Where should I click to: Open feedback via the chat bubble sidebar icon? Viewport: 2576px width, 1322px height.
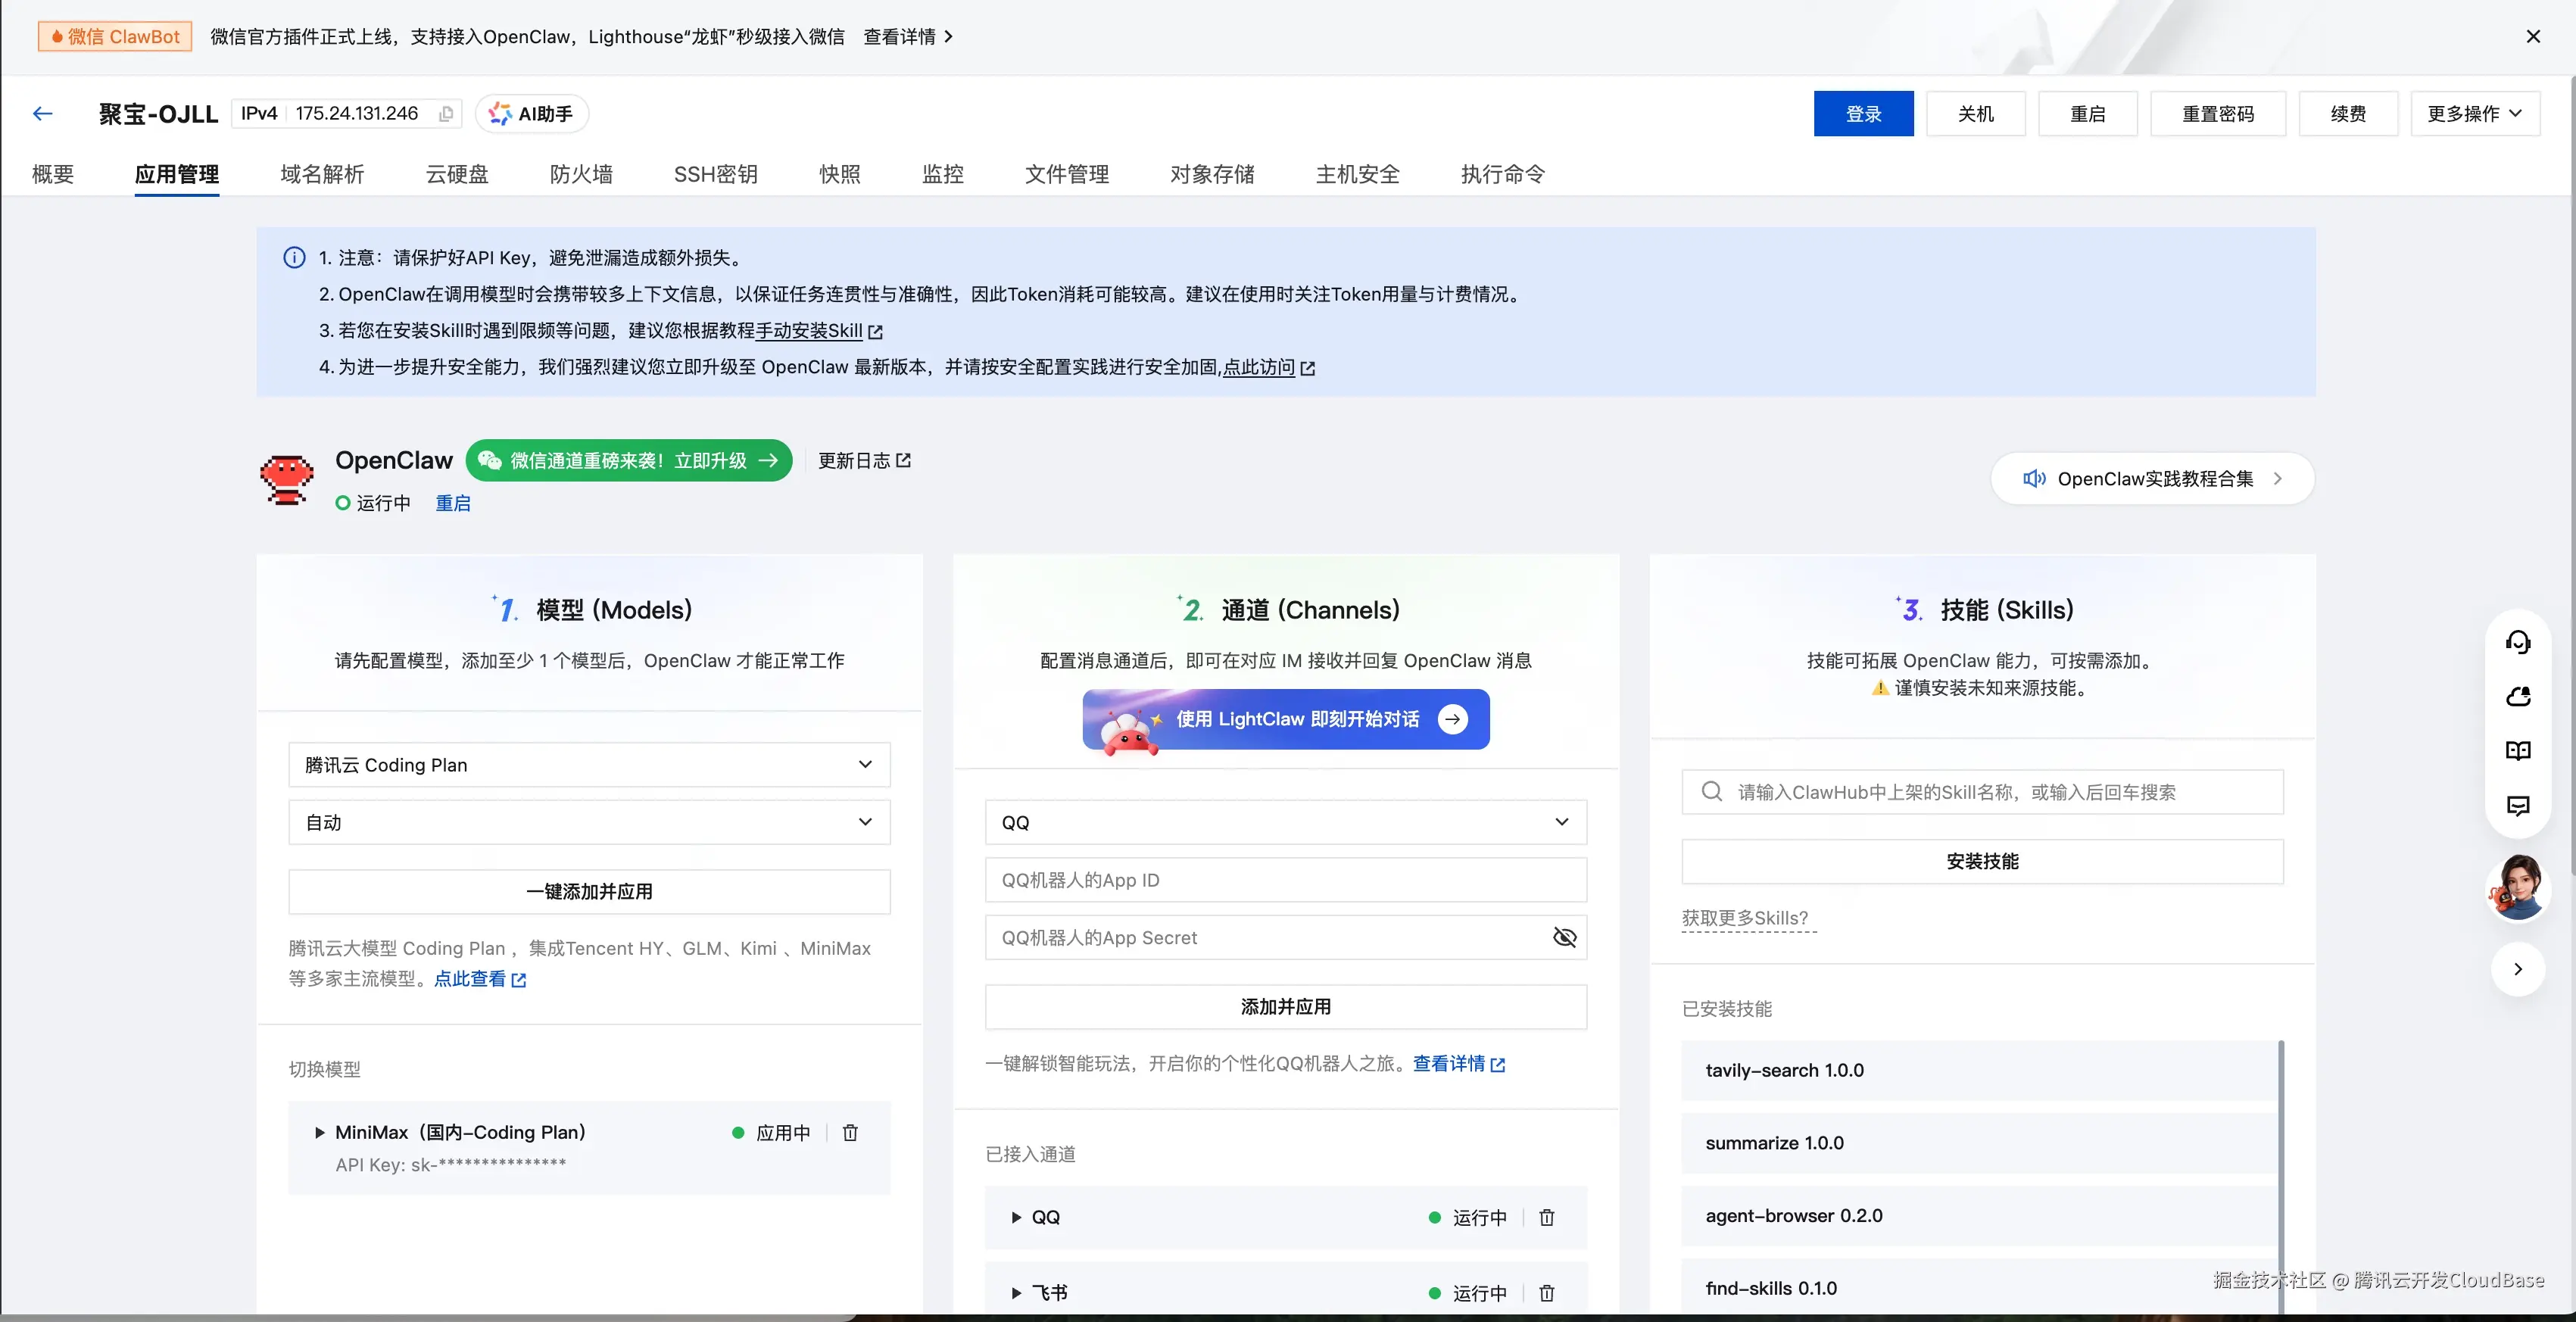[x=2519, y=806]
